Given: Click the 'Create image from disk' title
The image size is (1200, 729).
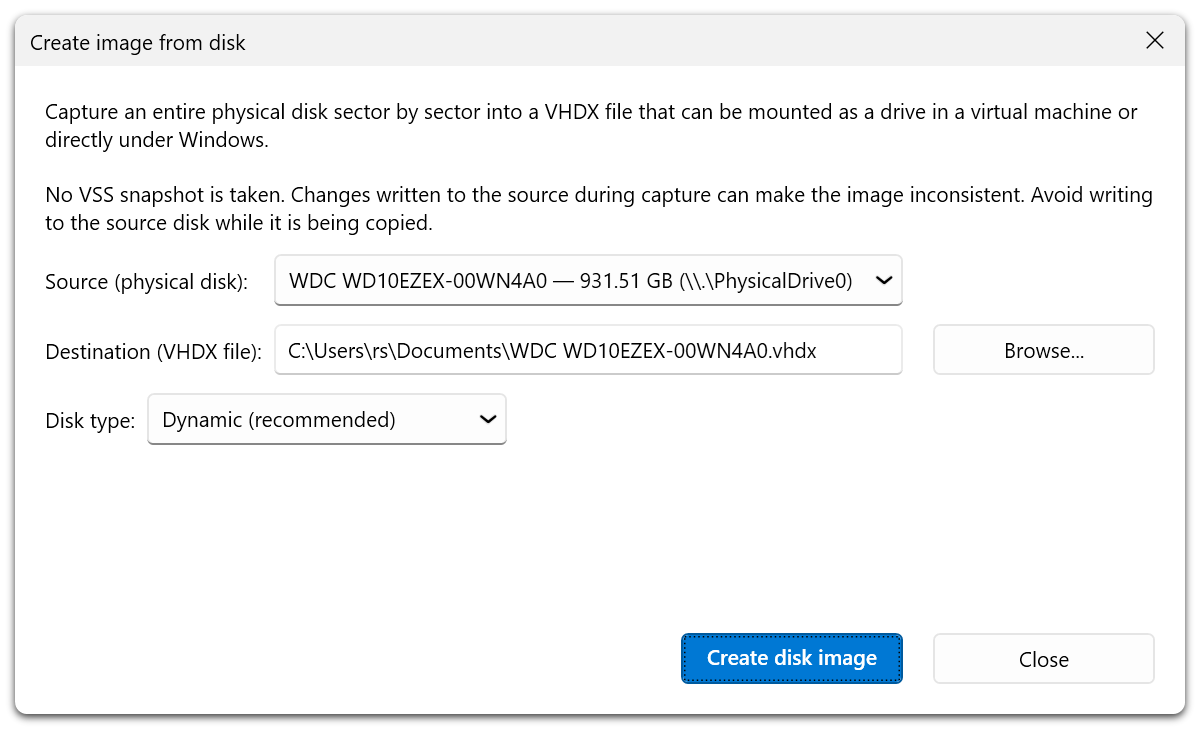Looking at the screenshot, I should [138, 43].
